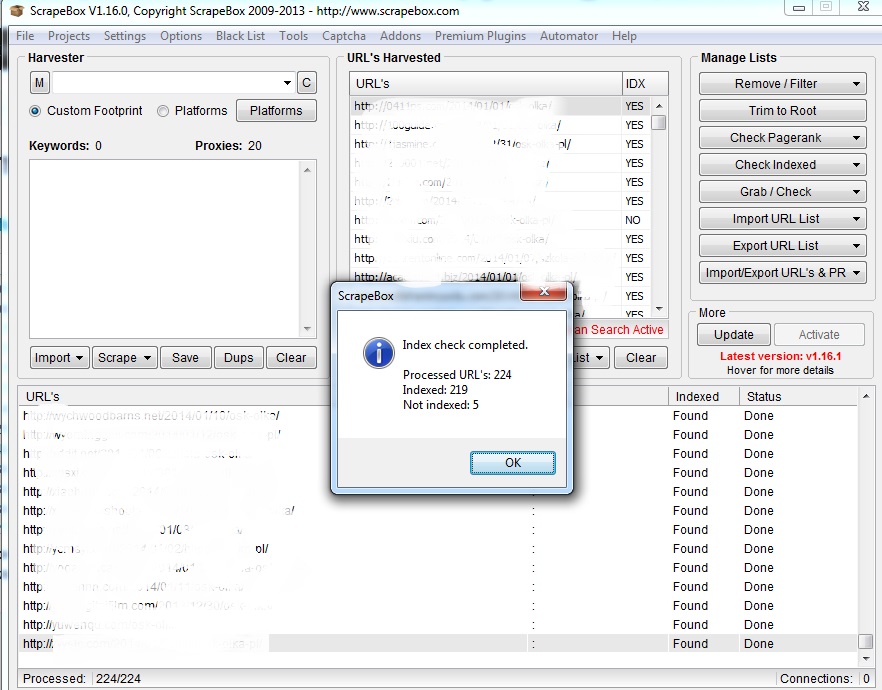Screen dimensions: 882x690
Task: Click 'Latest version: v1.16.1' red text
Action: 780,356
